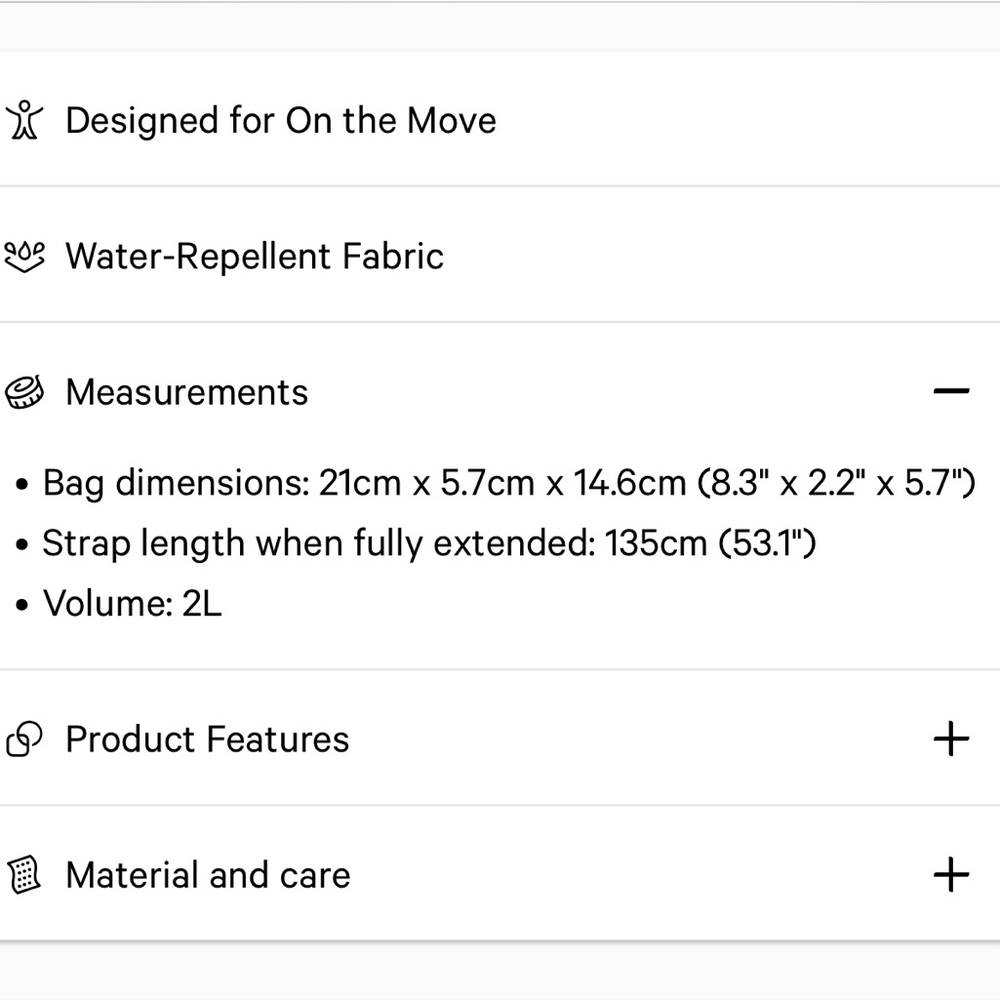Click the overlapping shapes Product Features icon

25,740
